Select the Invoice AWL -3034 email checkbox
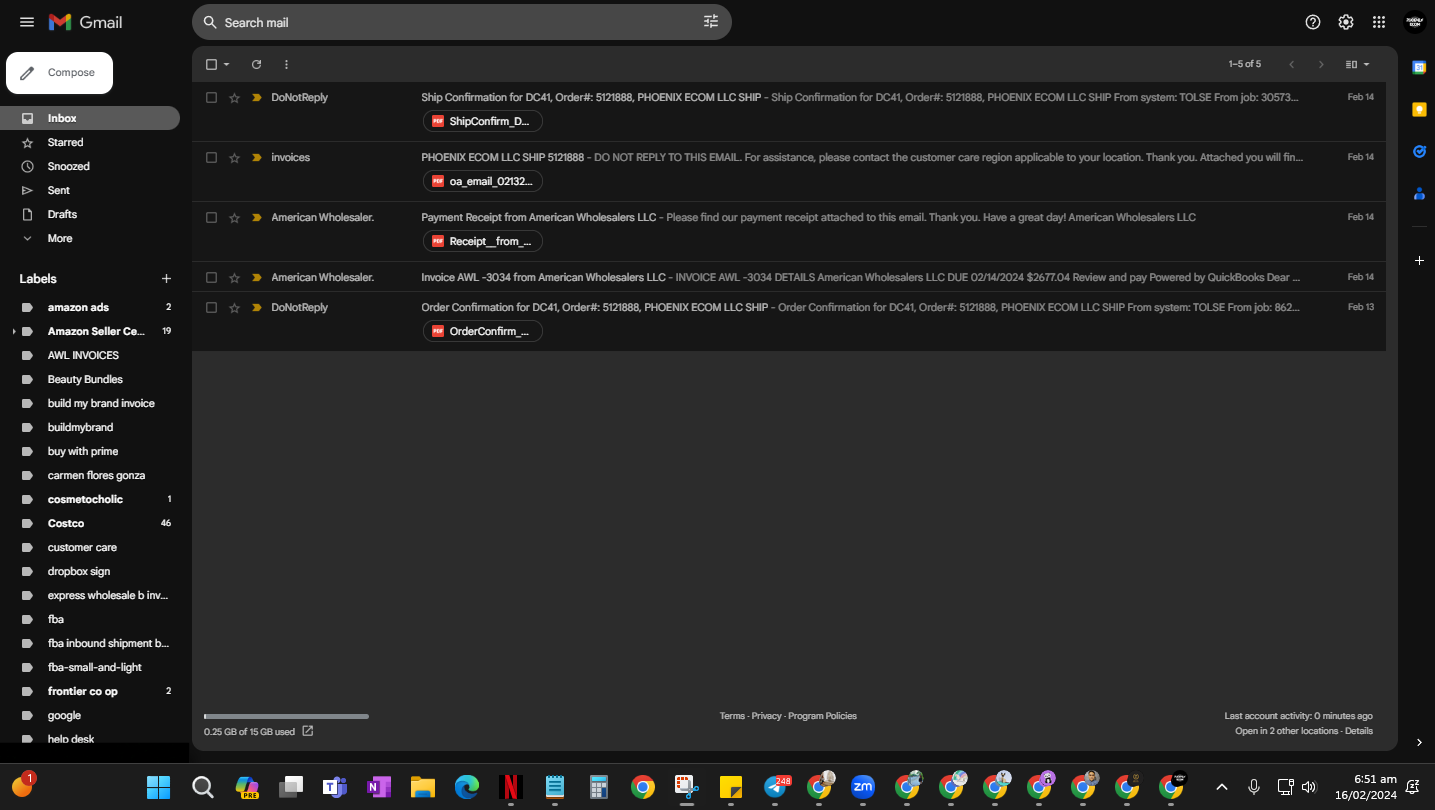 click(x=211, y=278)
